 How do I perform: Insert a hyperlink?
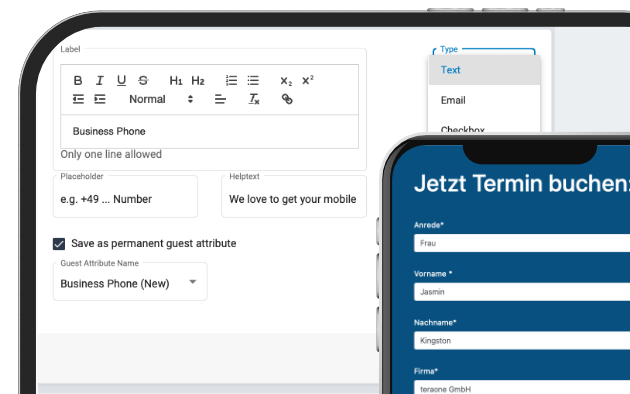coord(287,99)
